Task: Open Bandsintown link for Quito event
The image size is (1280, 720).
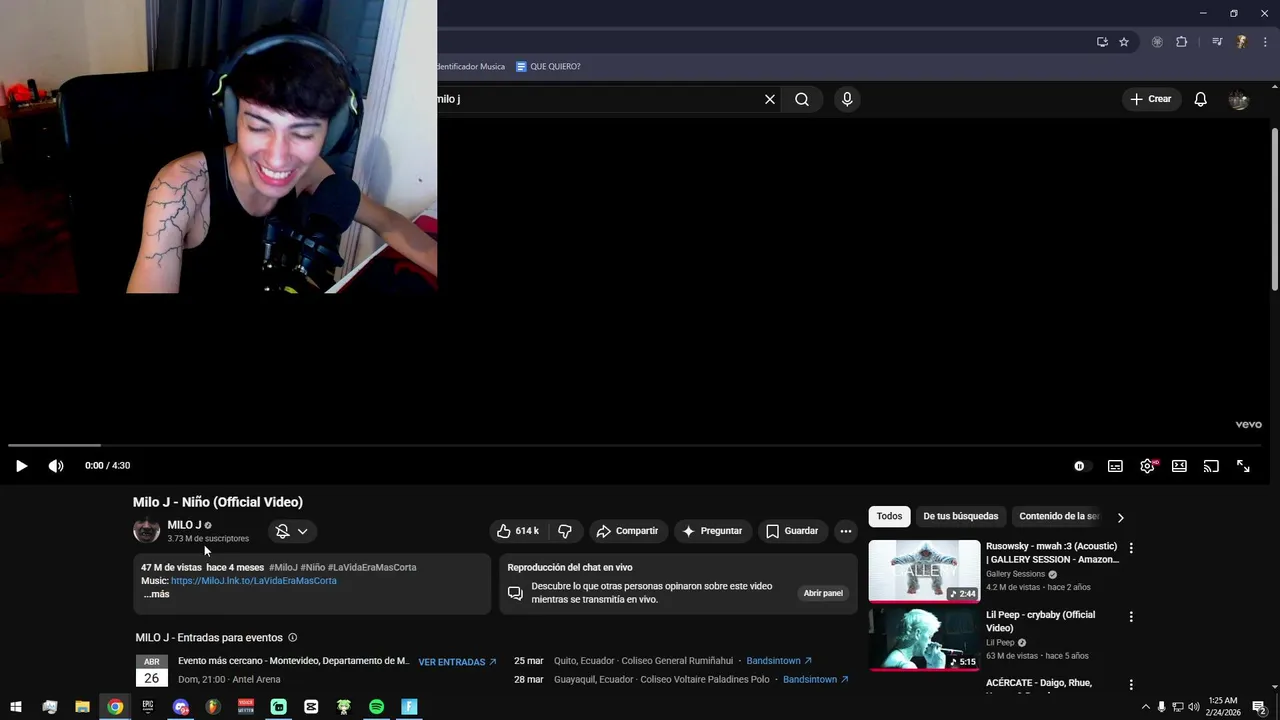Action: point(779,661)
